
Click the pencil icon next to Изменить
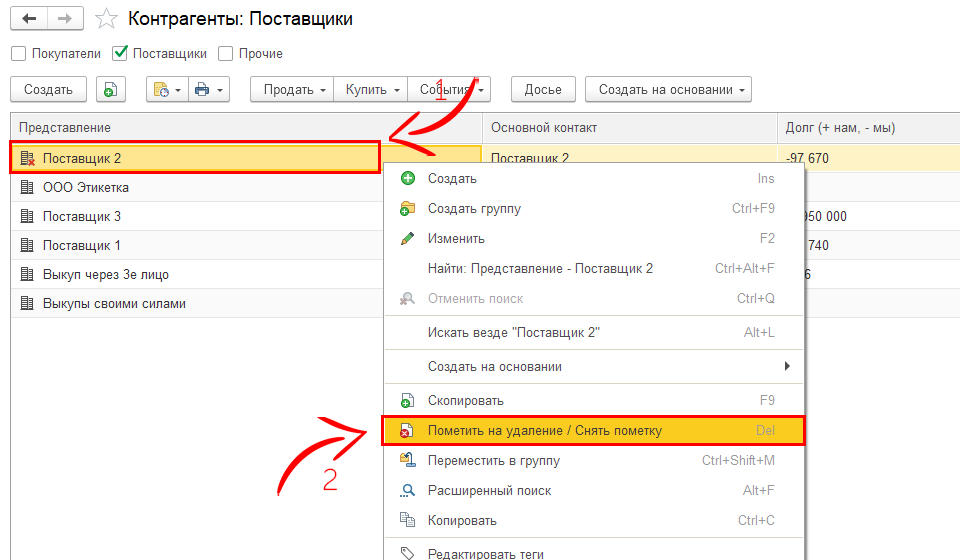[x=407, y=239]
